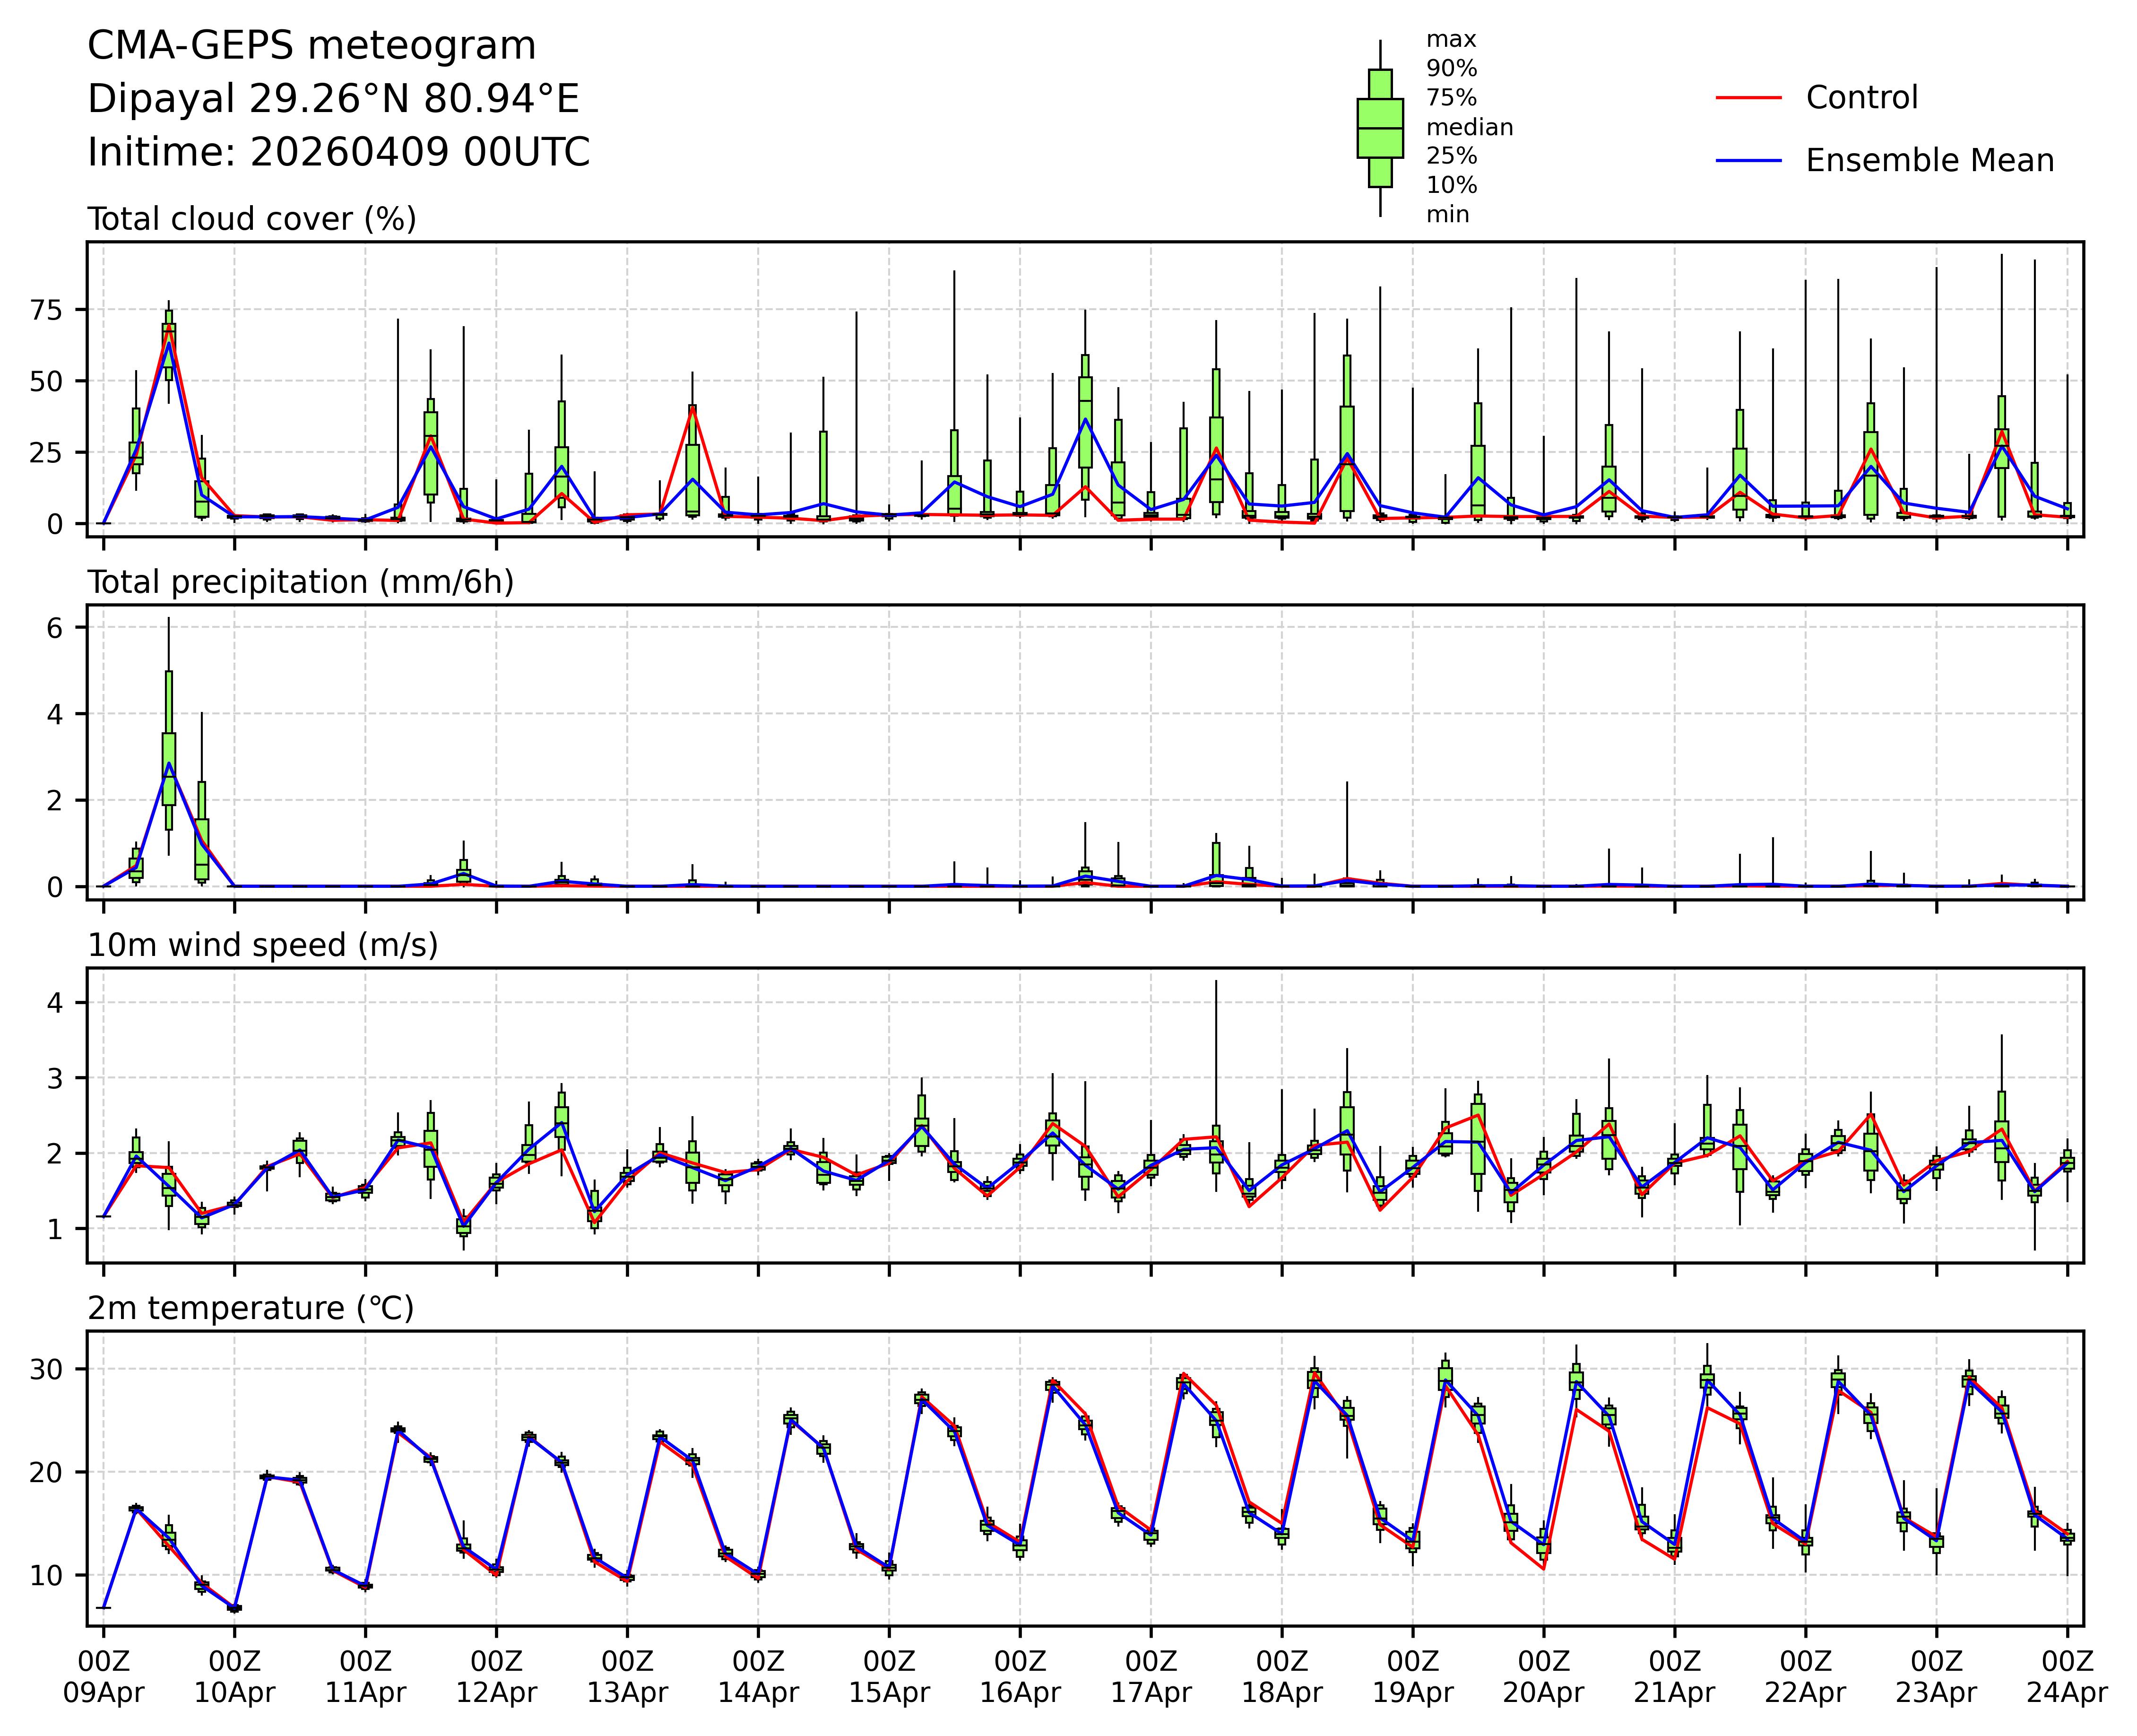Click the '75' tick on cloud cover axis
2137x1736 pixels.
click(47, 310)
